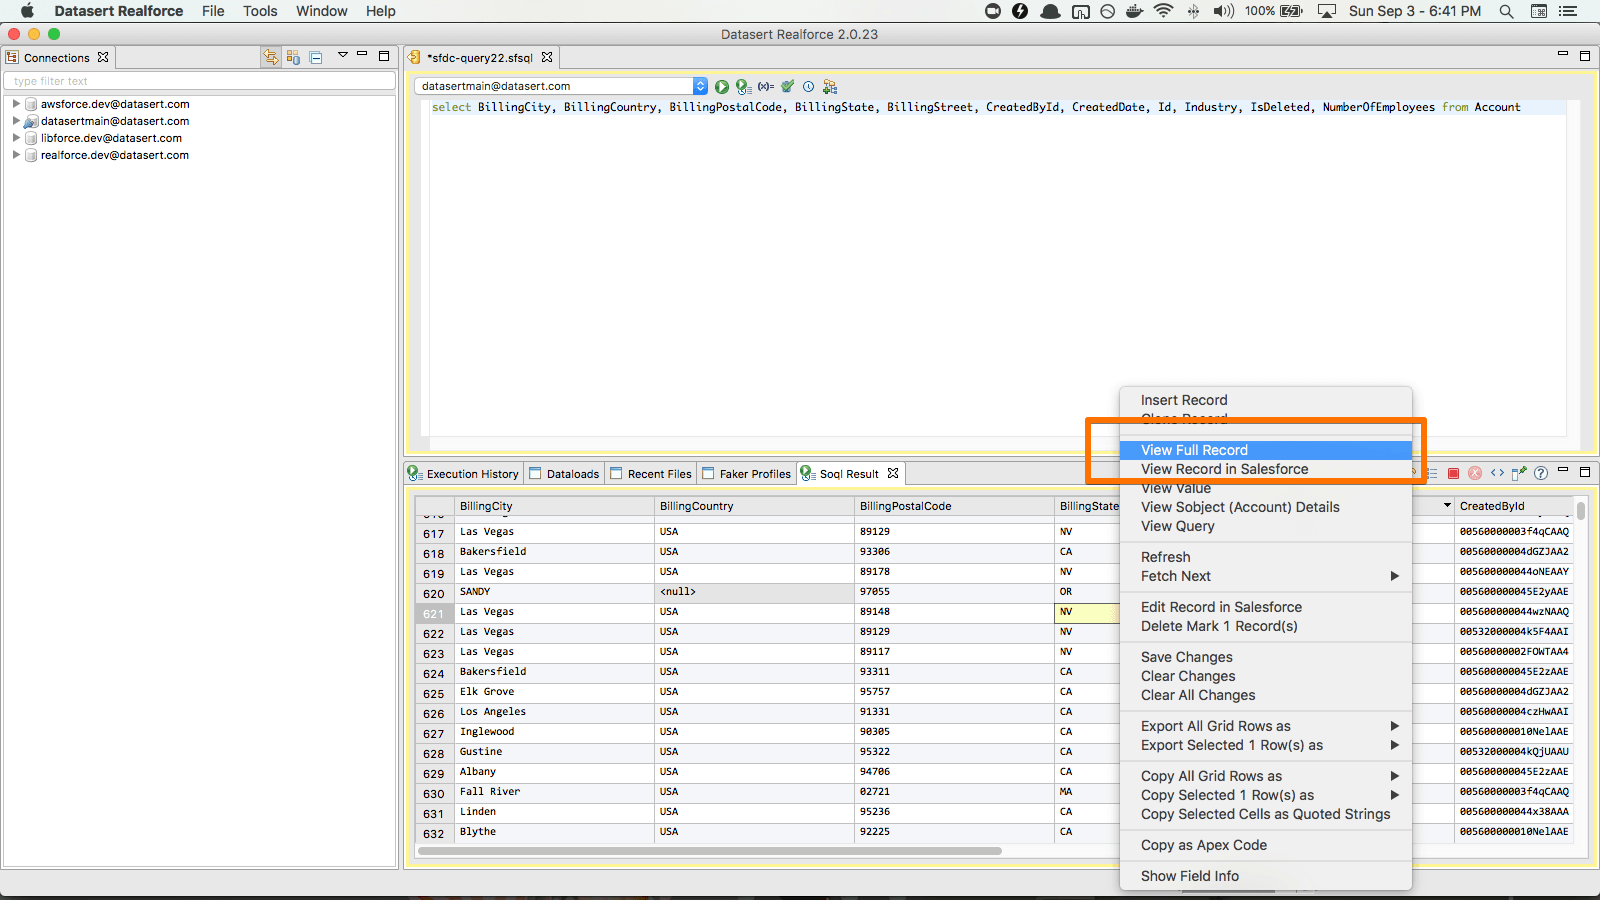Expand the awsforce.dev@datasert.com connection

16,104
